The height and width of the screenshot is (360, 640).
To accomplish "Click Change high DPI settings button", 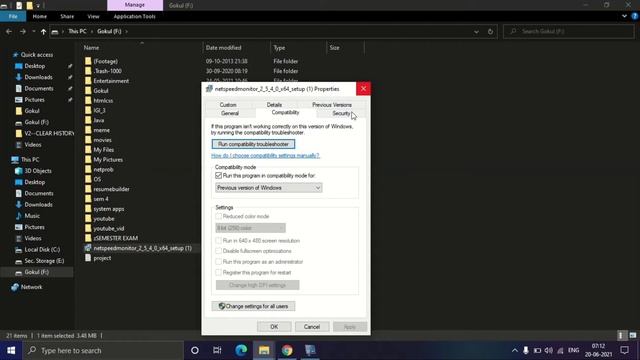I will click(258, 285).
